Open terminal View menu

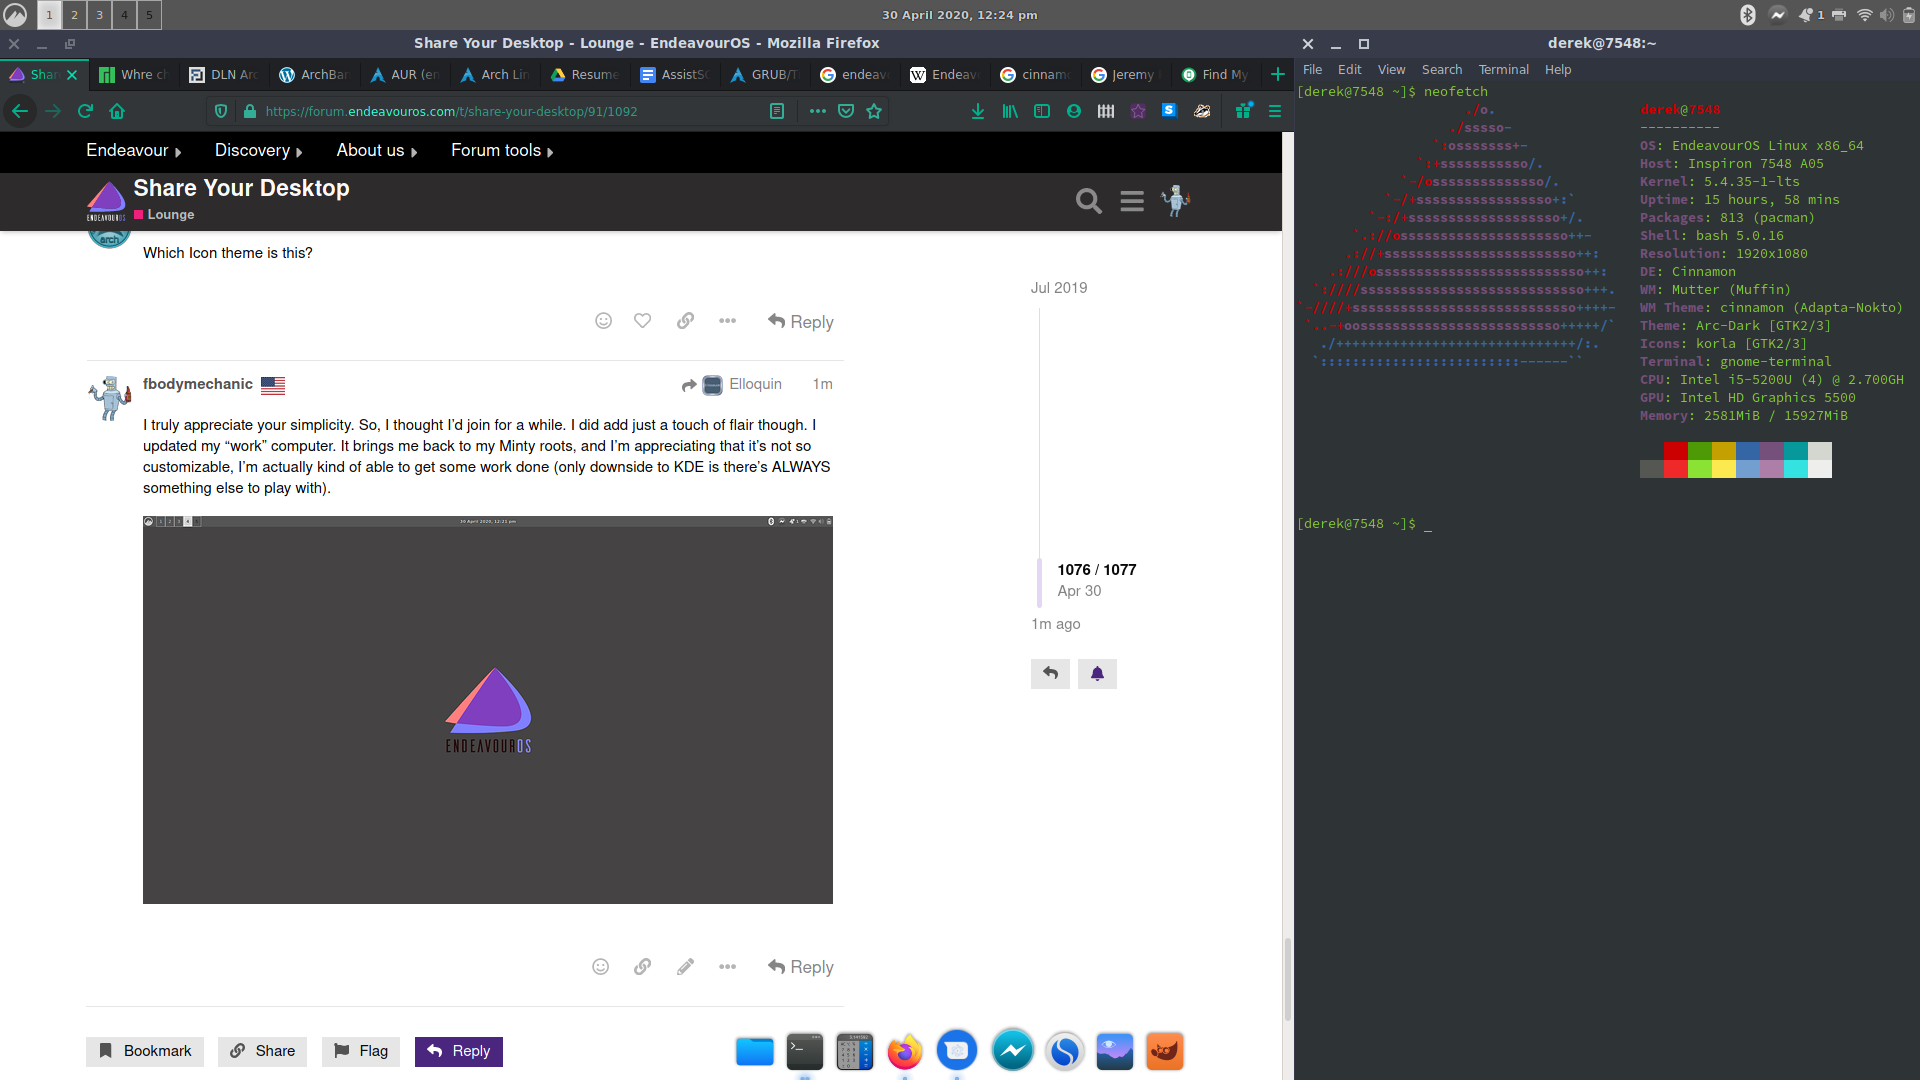coord(1391,70)
